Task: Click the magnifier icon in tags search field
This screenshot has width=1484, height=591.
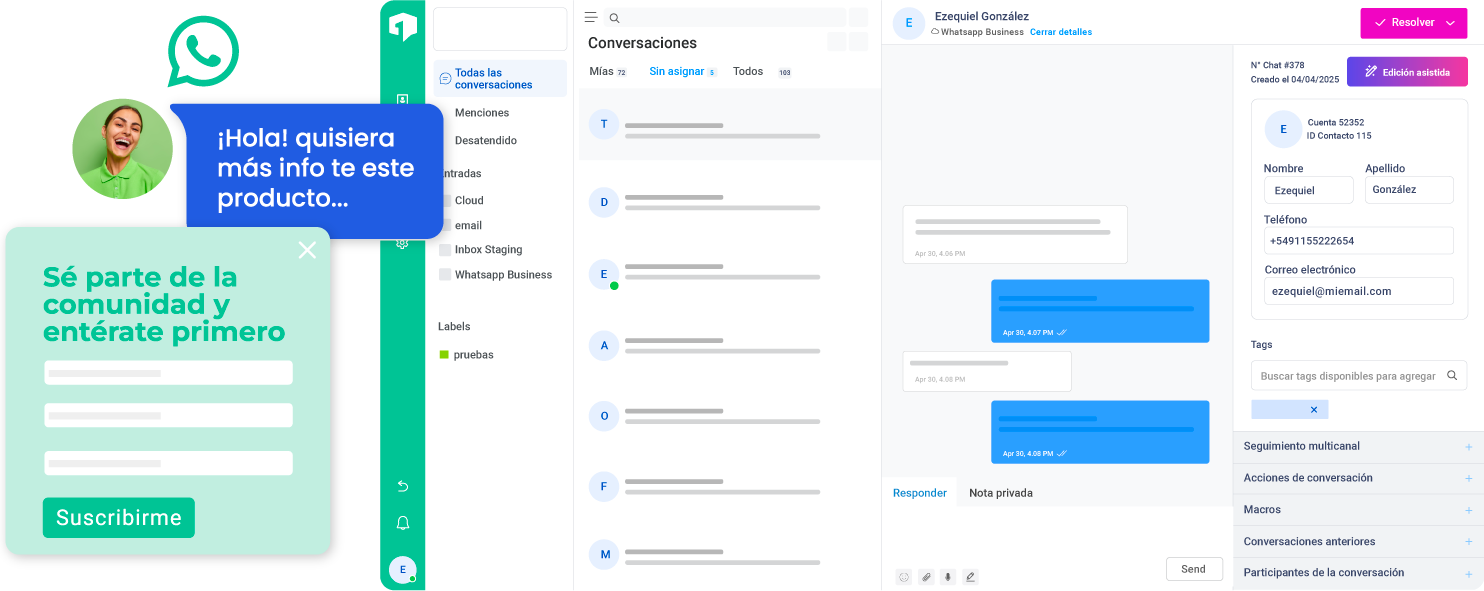Action: pos(1452,376)
